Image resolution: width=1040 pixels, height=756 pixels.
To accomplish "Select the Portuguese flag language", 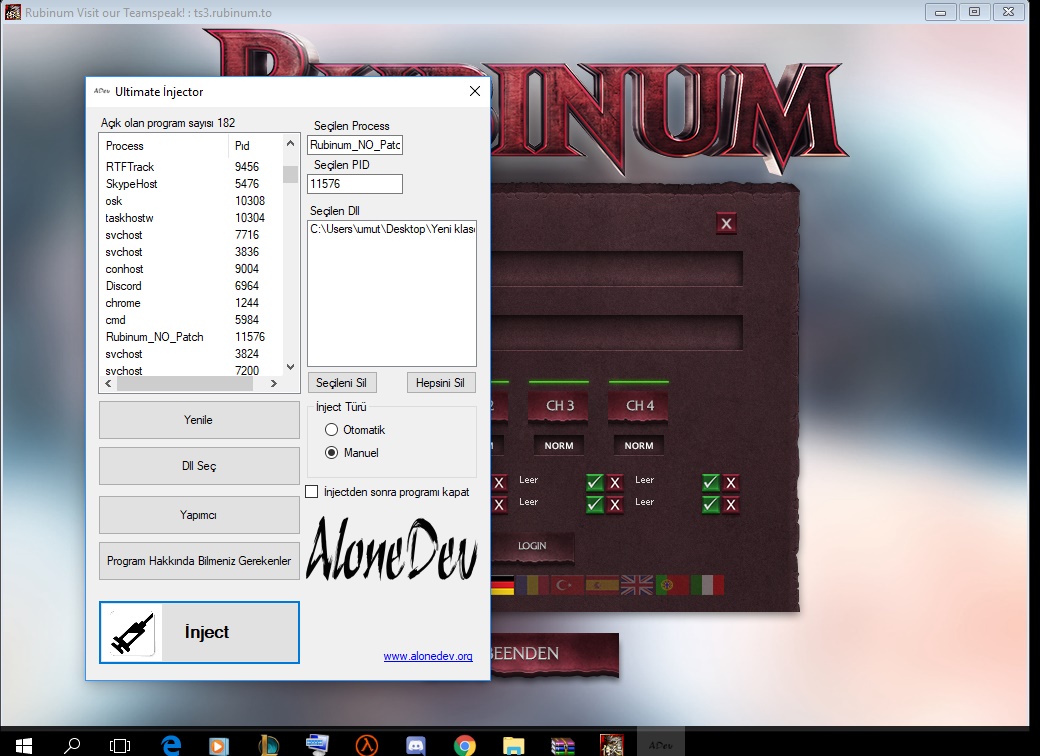I will [672, 586].
